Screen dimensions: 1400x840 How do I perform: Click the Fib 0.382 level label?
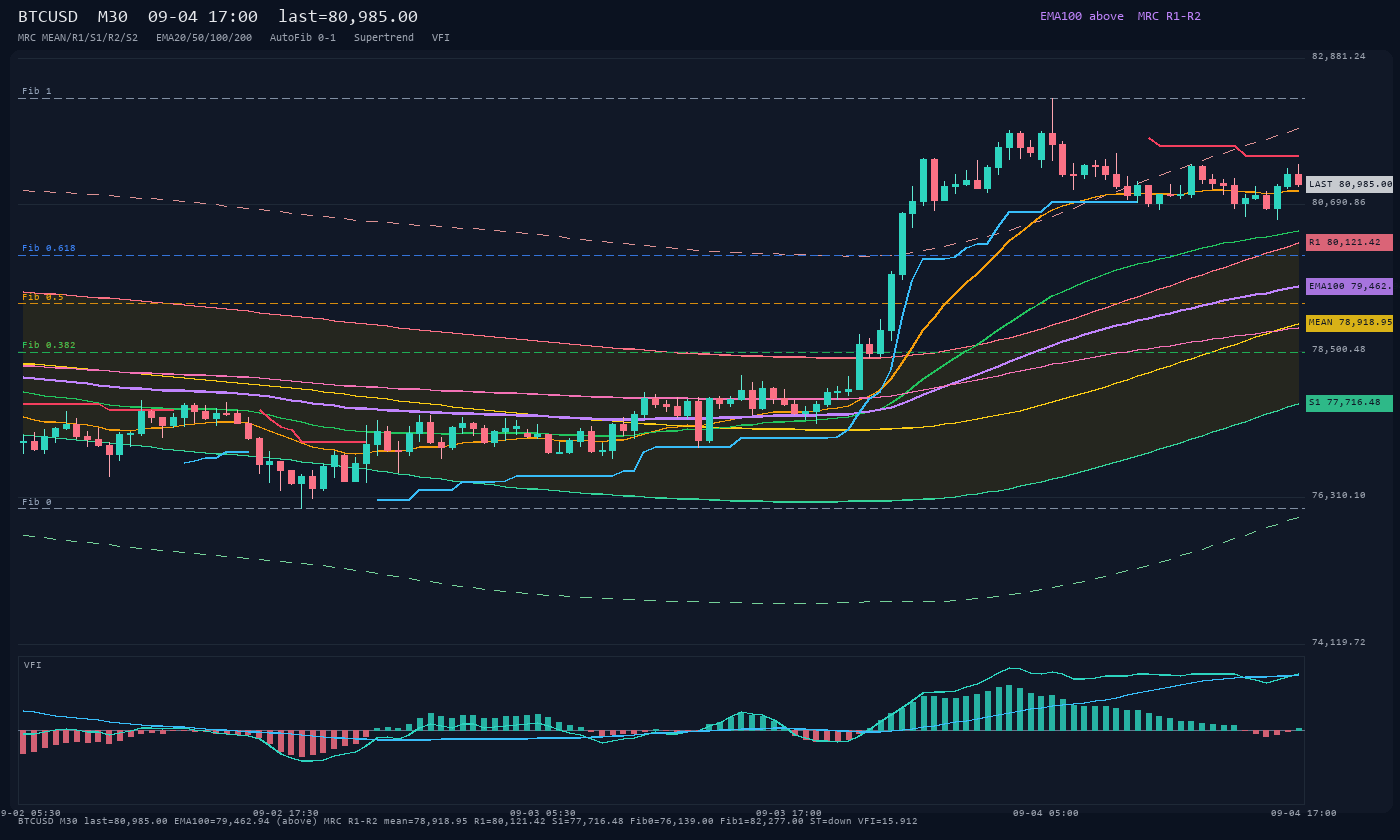point(49,345)
